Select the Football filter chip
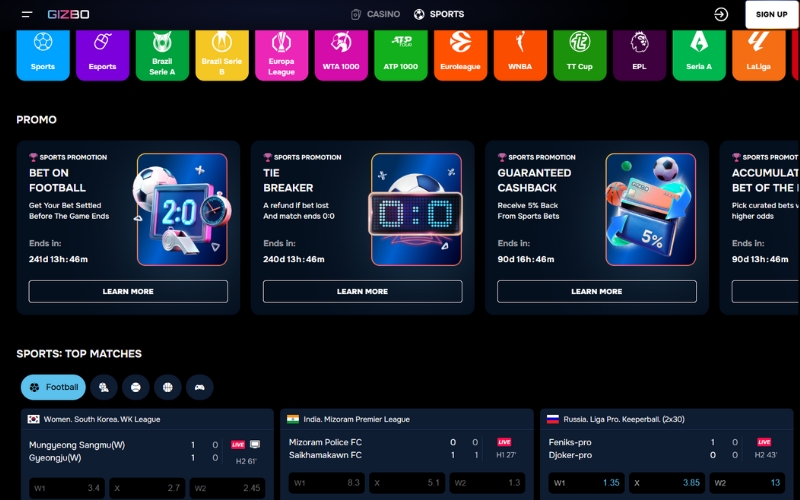 (x=53, y=387)
